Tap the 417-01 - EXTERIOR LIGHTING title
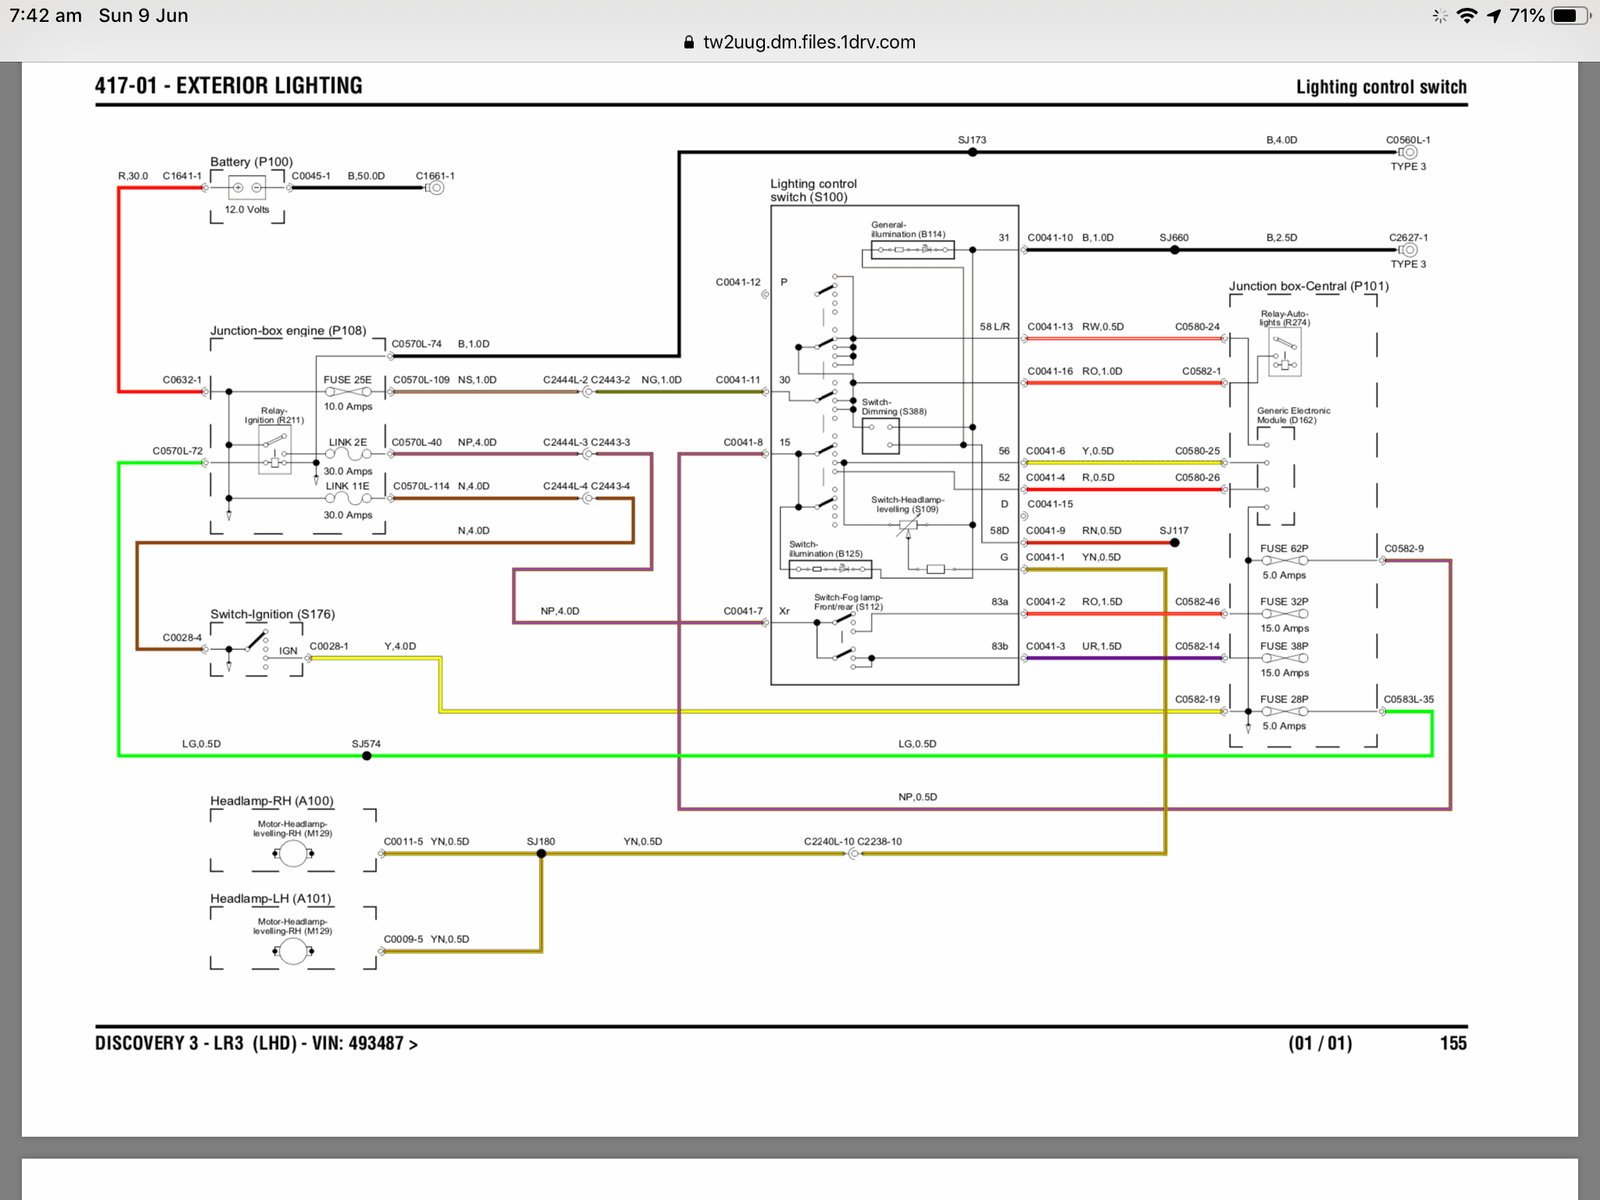This screenshot has width=1600, height=1200. point(229,85)
